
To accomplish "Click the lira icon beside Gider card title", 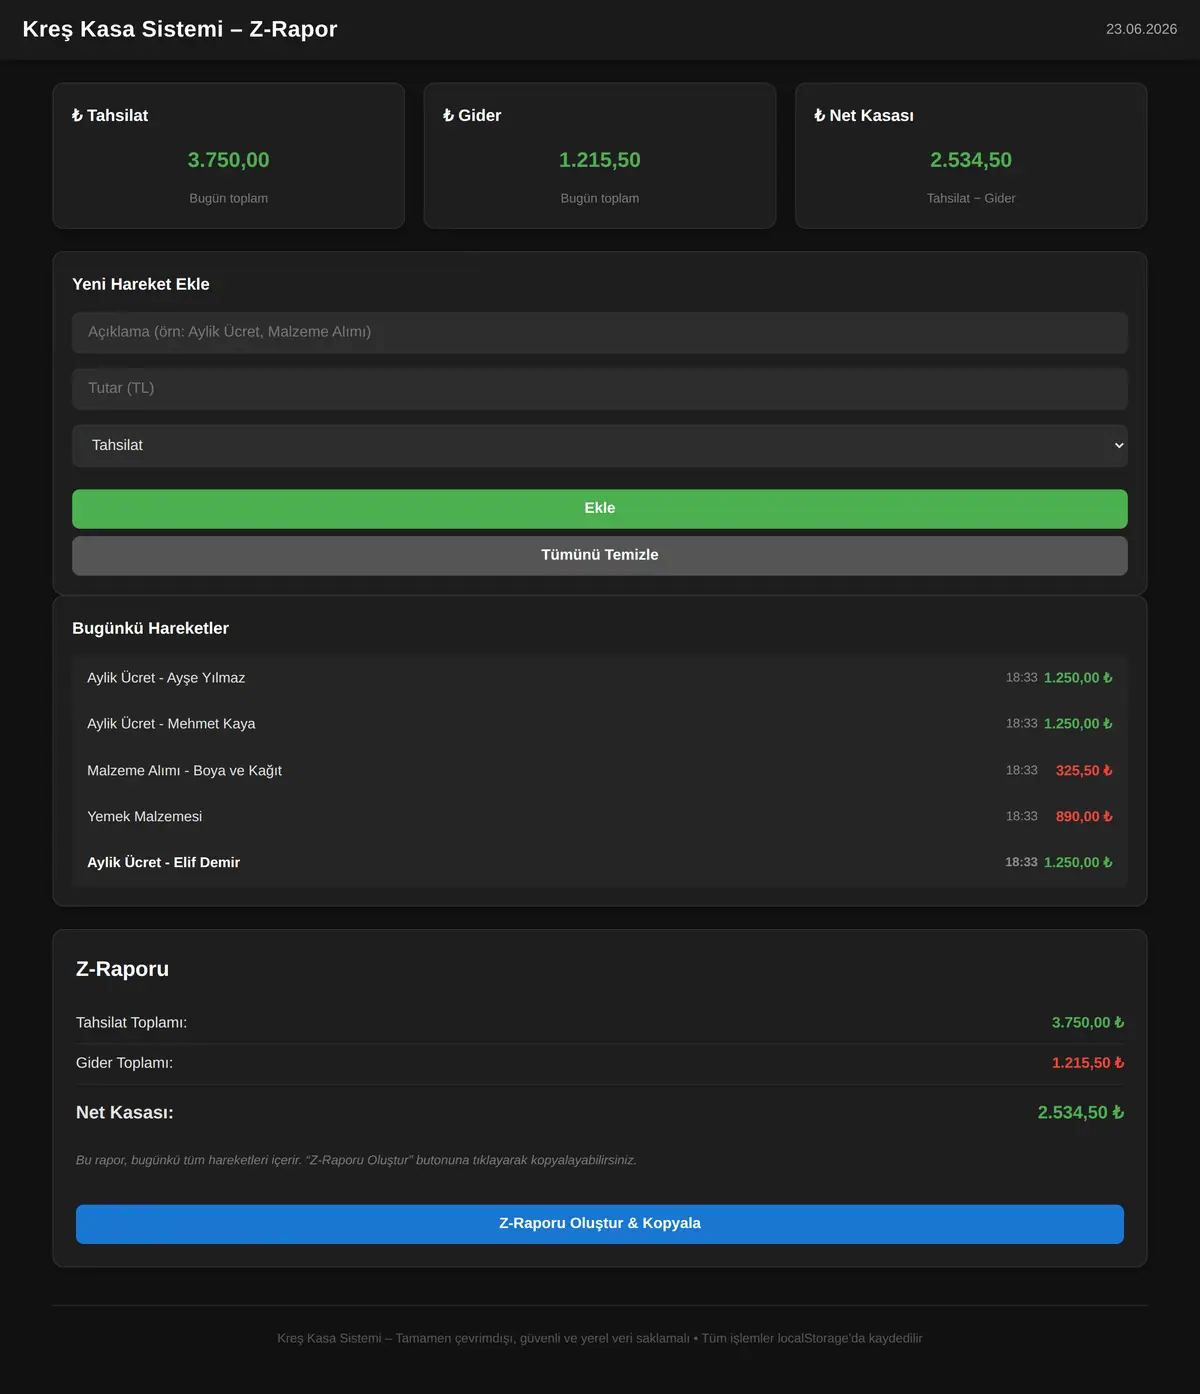I will pyautogui.click(x=448, y=116).
